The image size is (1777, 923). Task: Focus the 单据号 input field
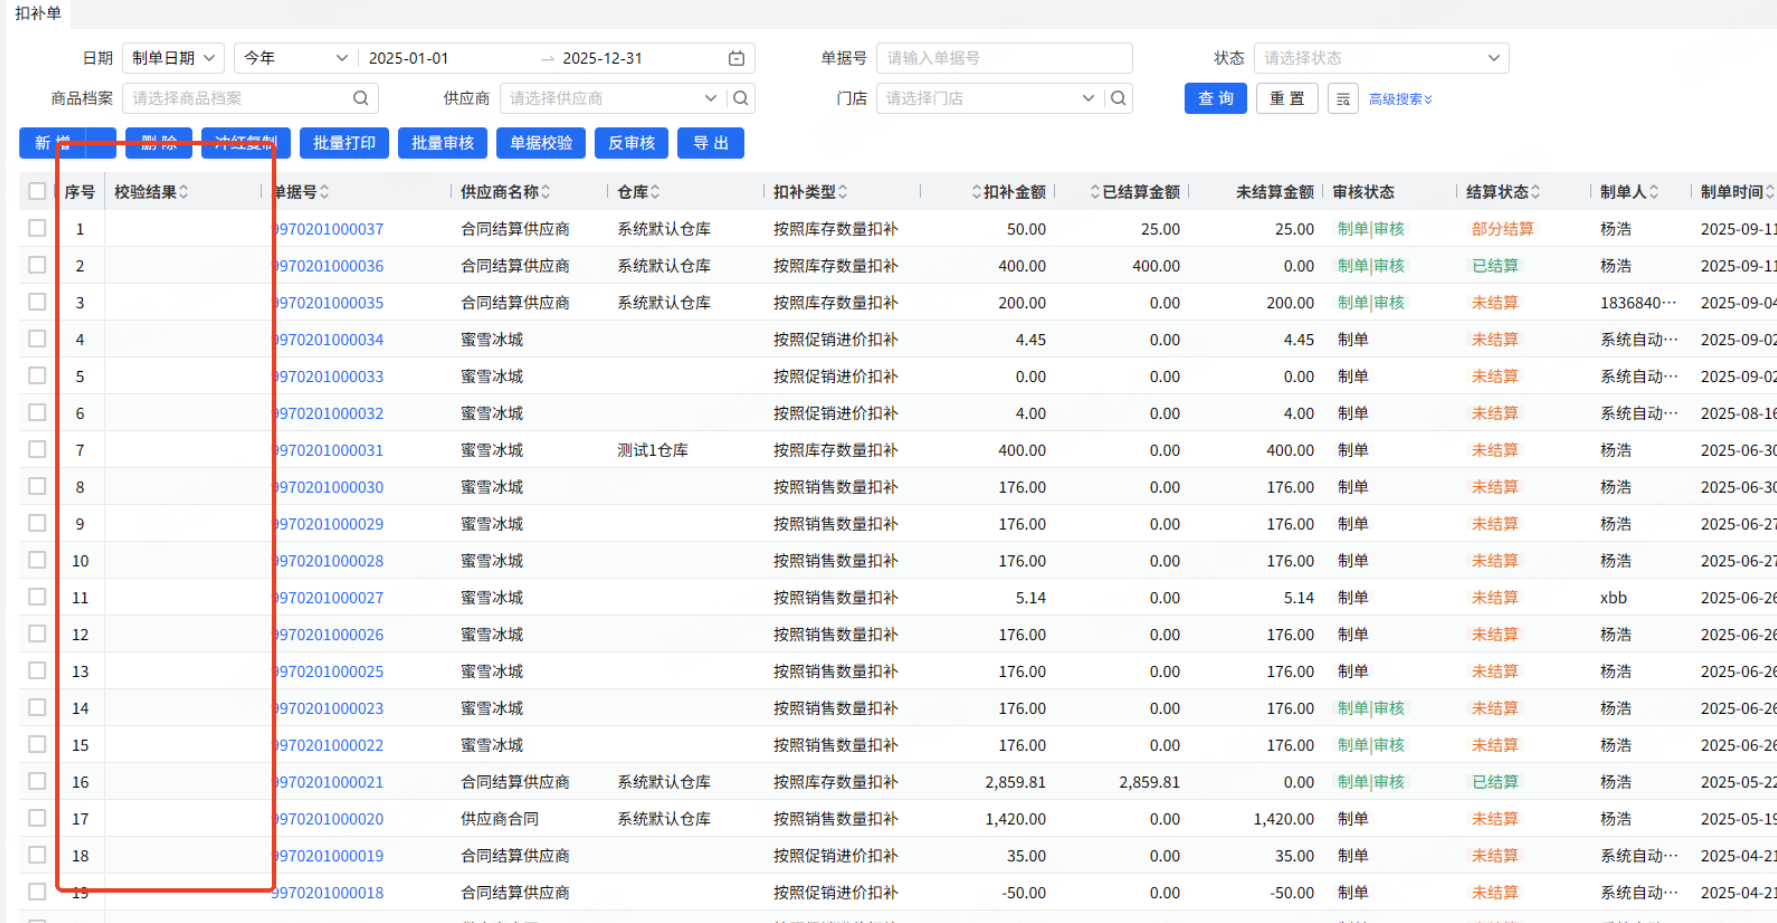1003,58
